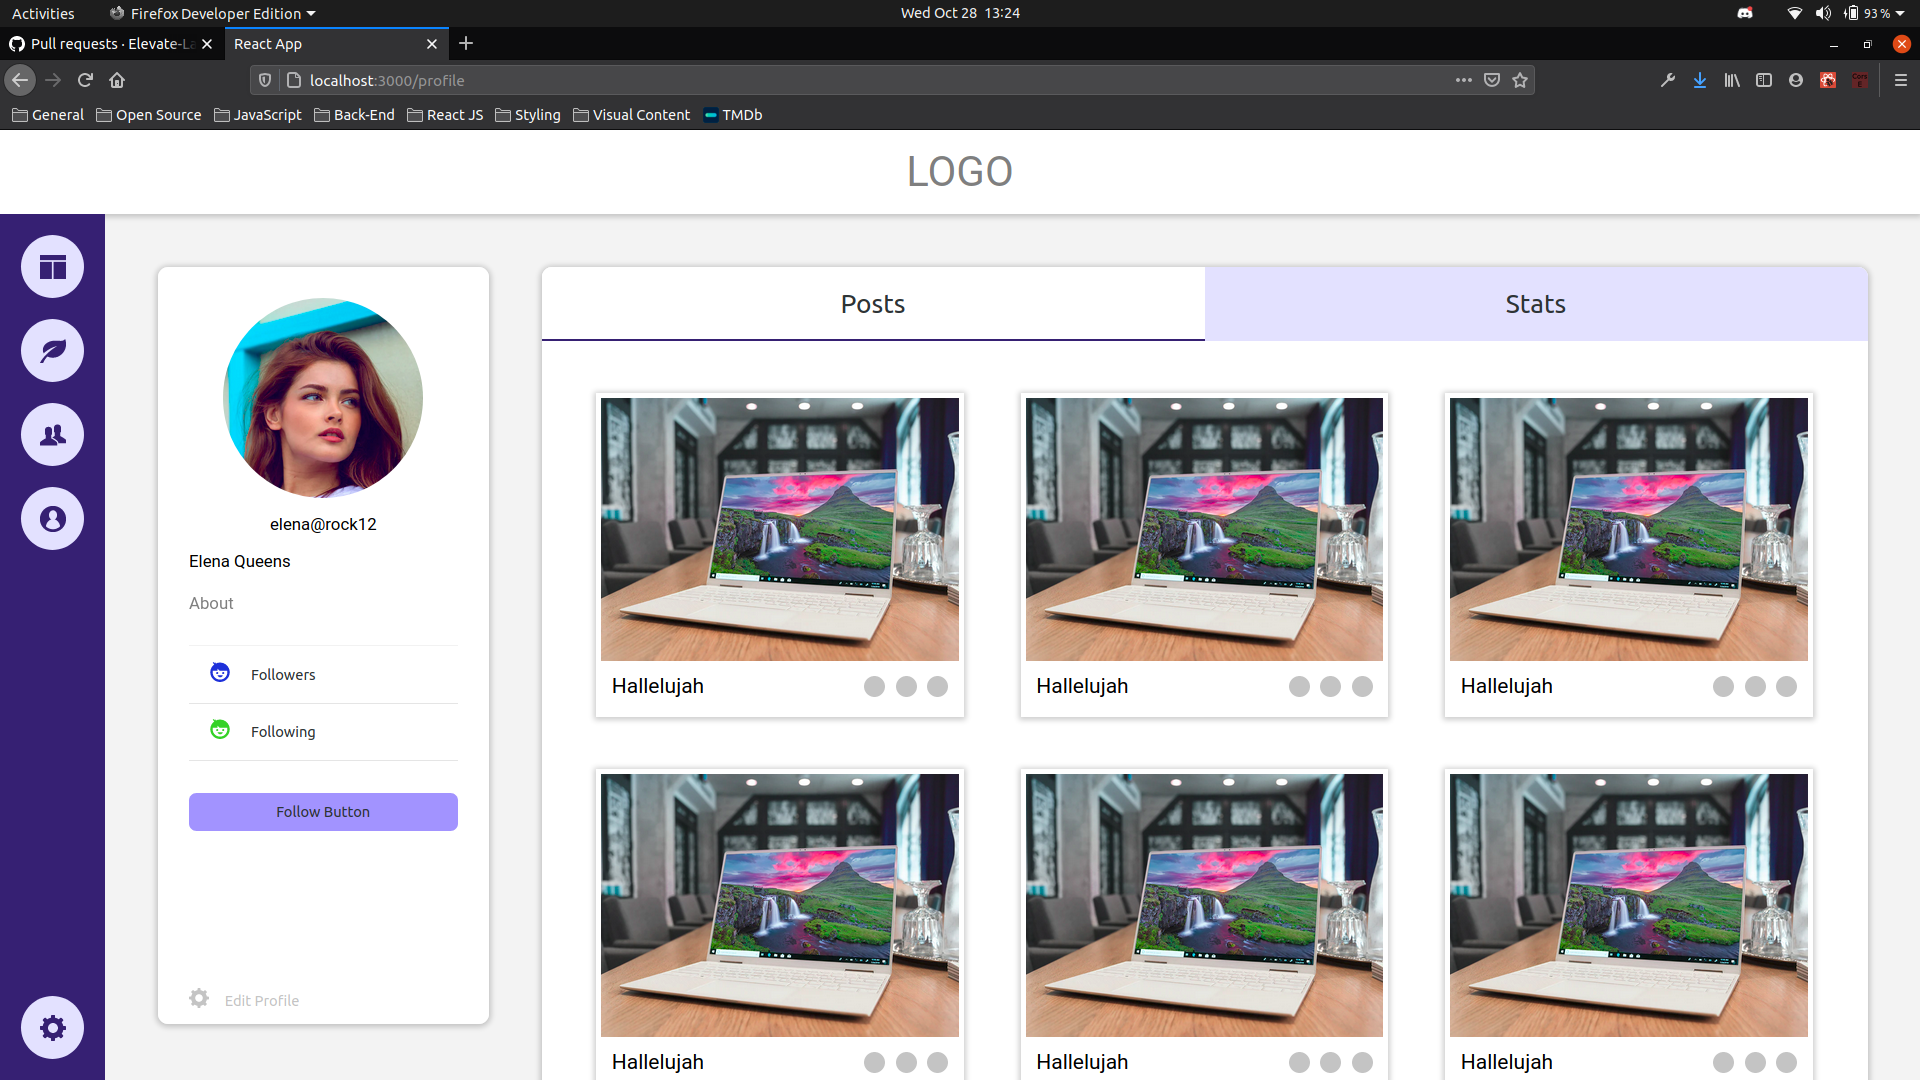The width and height of the screenshot is (1920, 1080).
Task: Open the Firefox Developer Edition menu in the top bar
Action: tap(211, 13)
